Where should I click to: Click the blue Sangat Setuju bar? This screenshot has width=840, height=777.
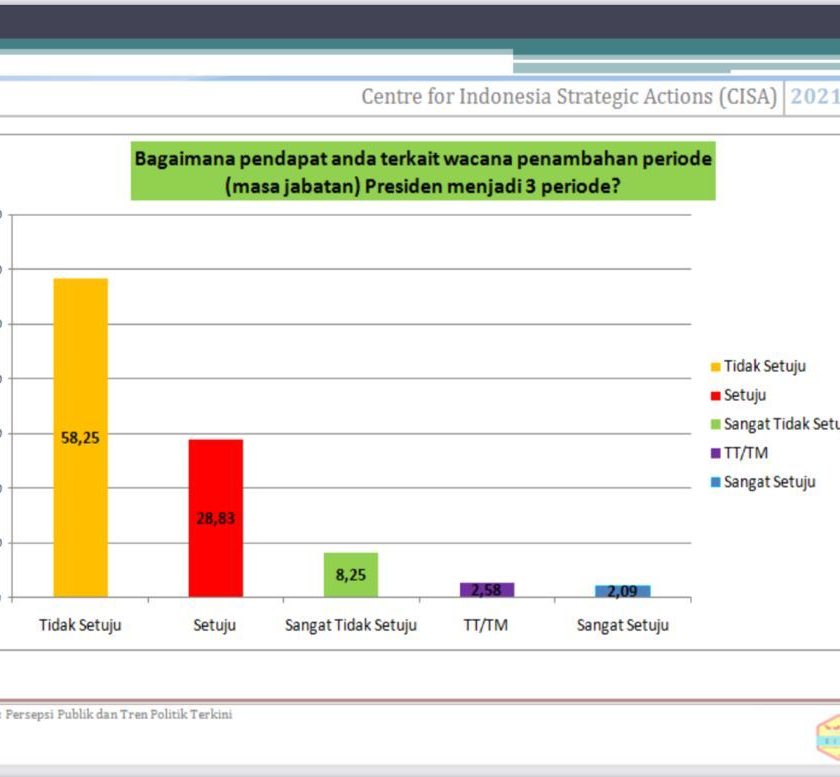(x=623, y=591)
